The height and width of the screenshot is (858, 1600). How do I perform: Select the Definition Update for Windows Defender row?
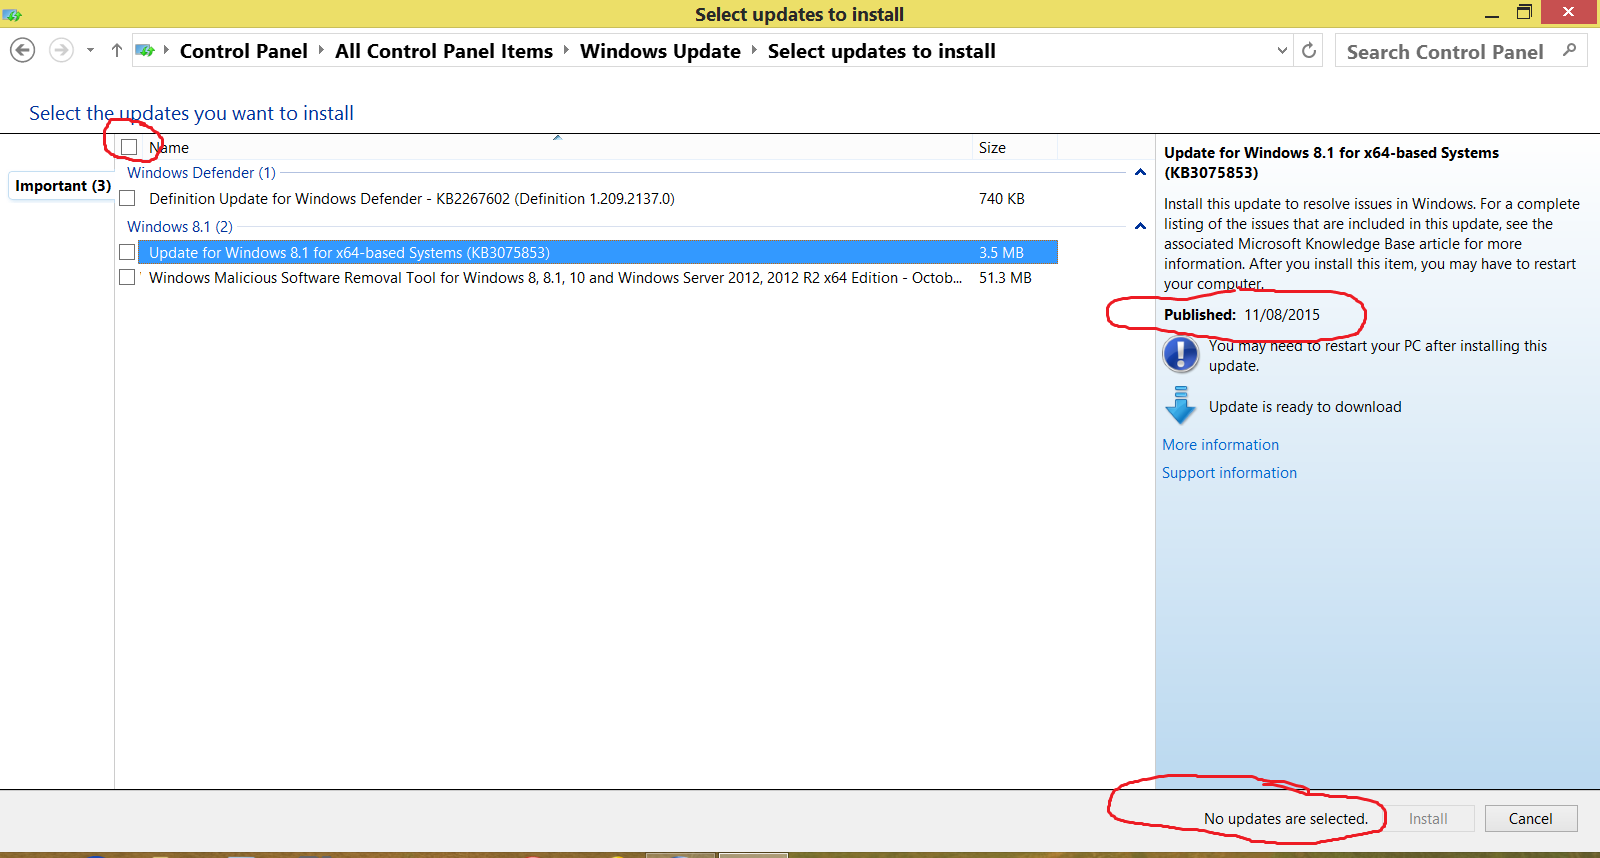(x=597, y=198)
